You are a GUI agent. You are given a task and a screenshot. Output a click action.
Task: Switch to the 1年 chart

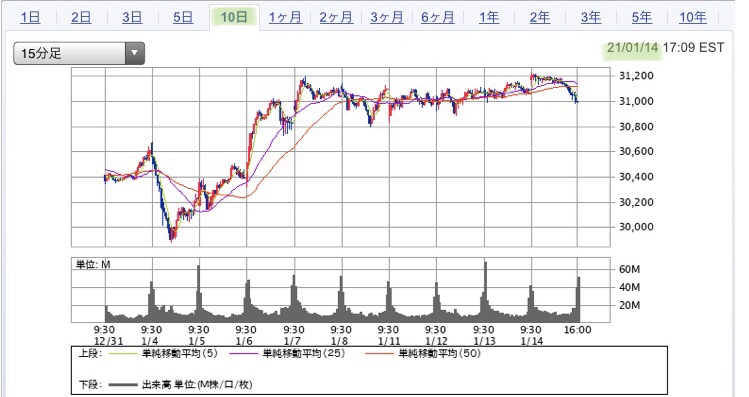pos(489,18)
